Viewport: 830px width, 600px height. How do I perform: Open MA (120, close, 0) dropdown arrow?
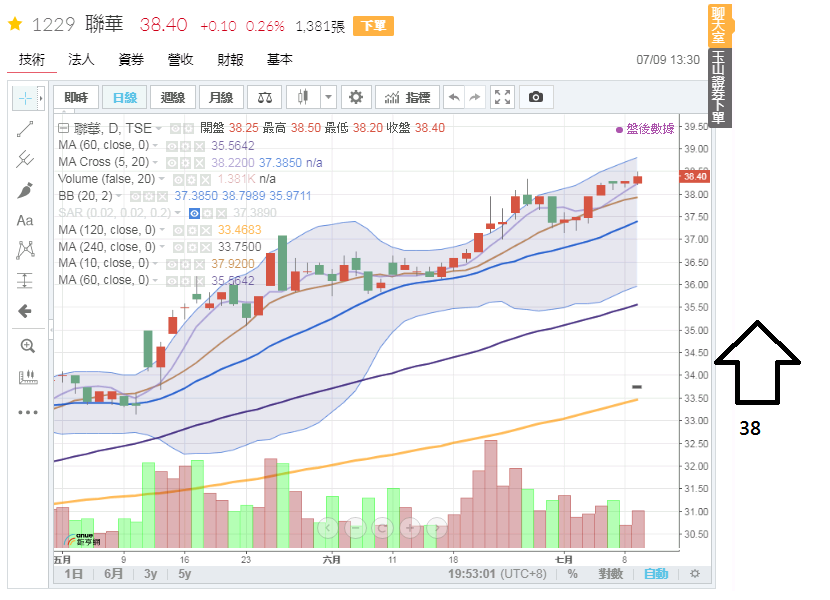click(x=161, y=230)
